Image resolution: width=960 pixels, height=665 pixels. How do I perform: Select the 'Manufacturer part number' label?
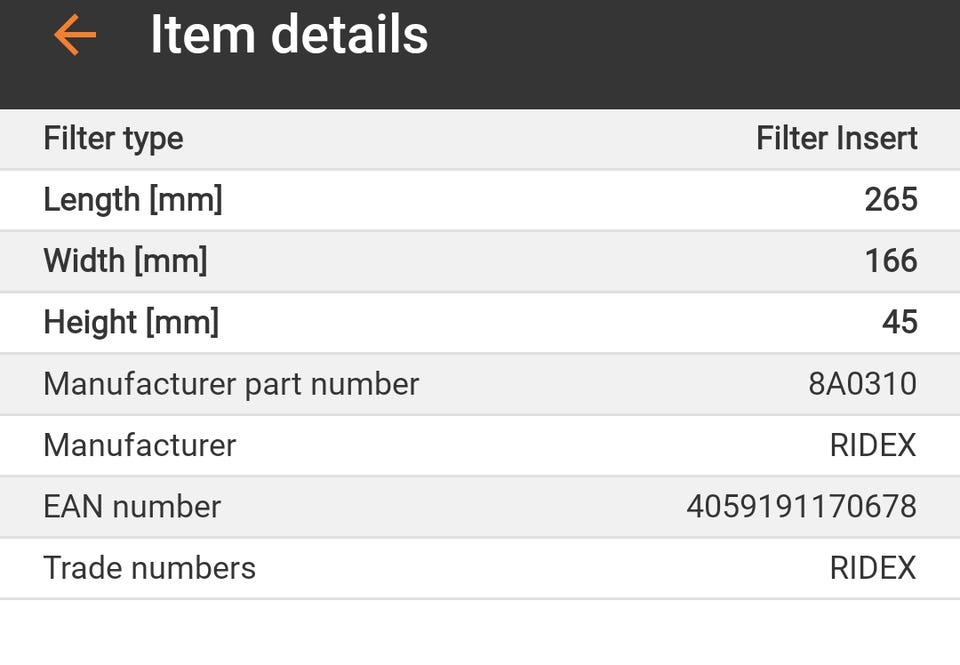coord(231,384)
